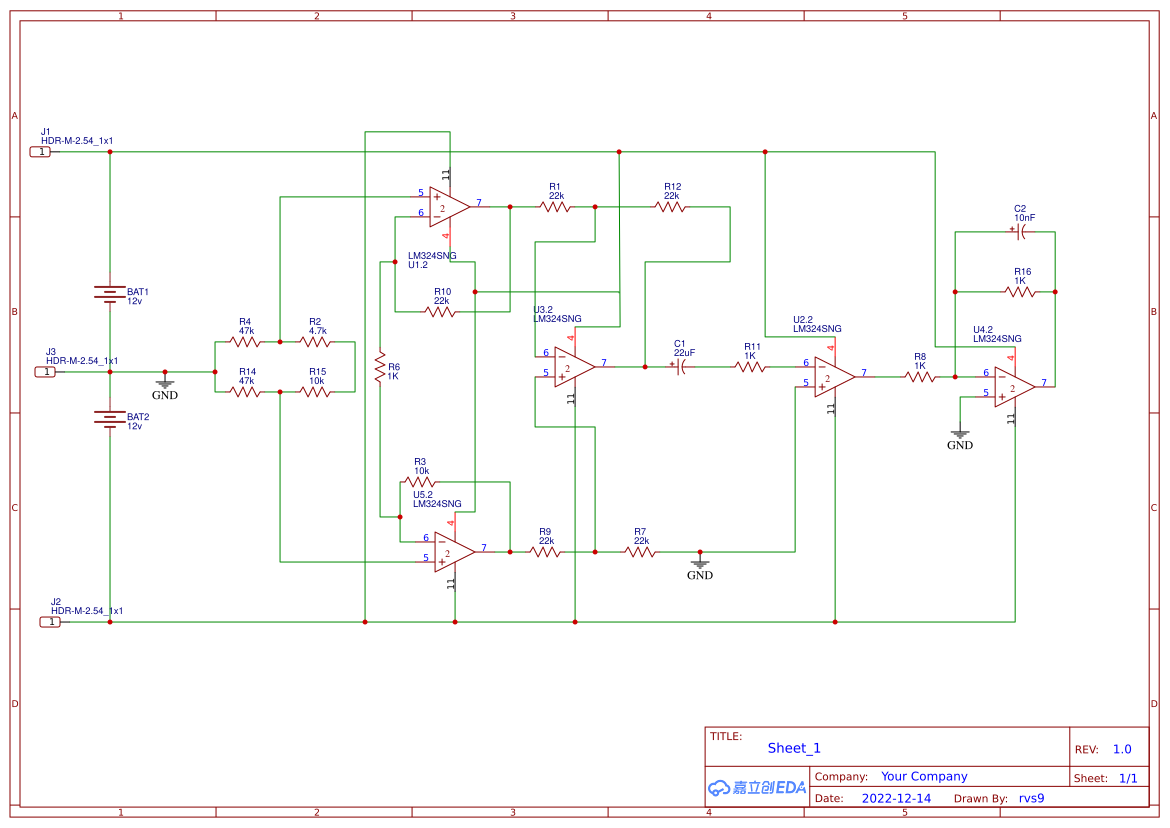Viewport: 1170px width, 828px height.
Task: Select capacitor C2 10nF
Action: pyautogui.click(x=1019, y=232)
